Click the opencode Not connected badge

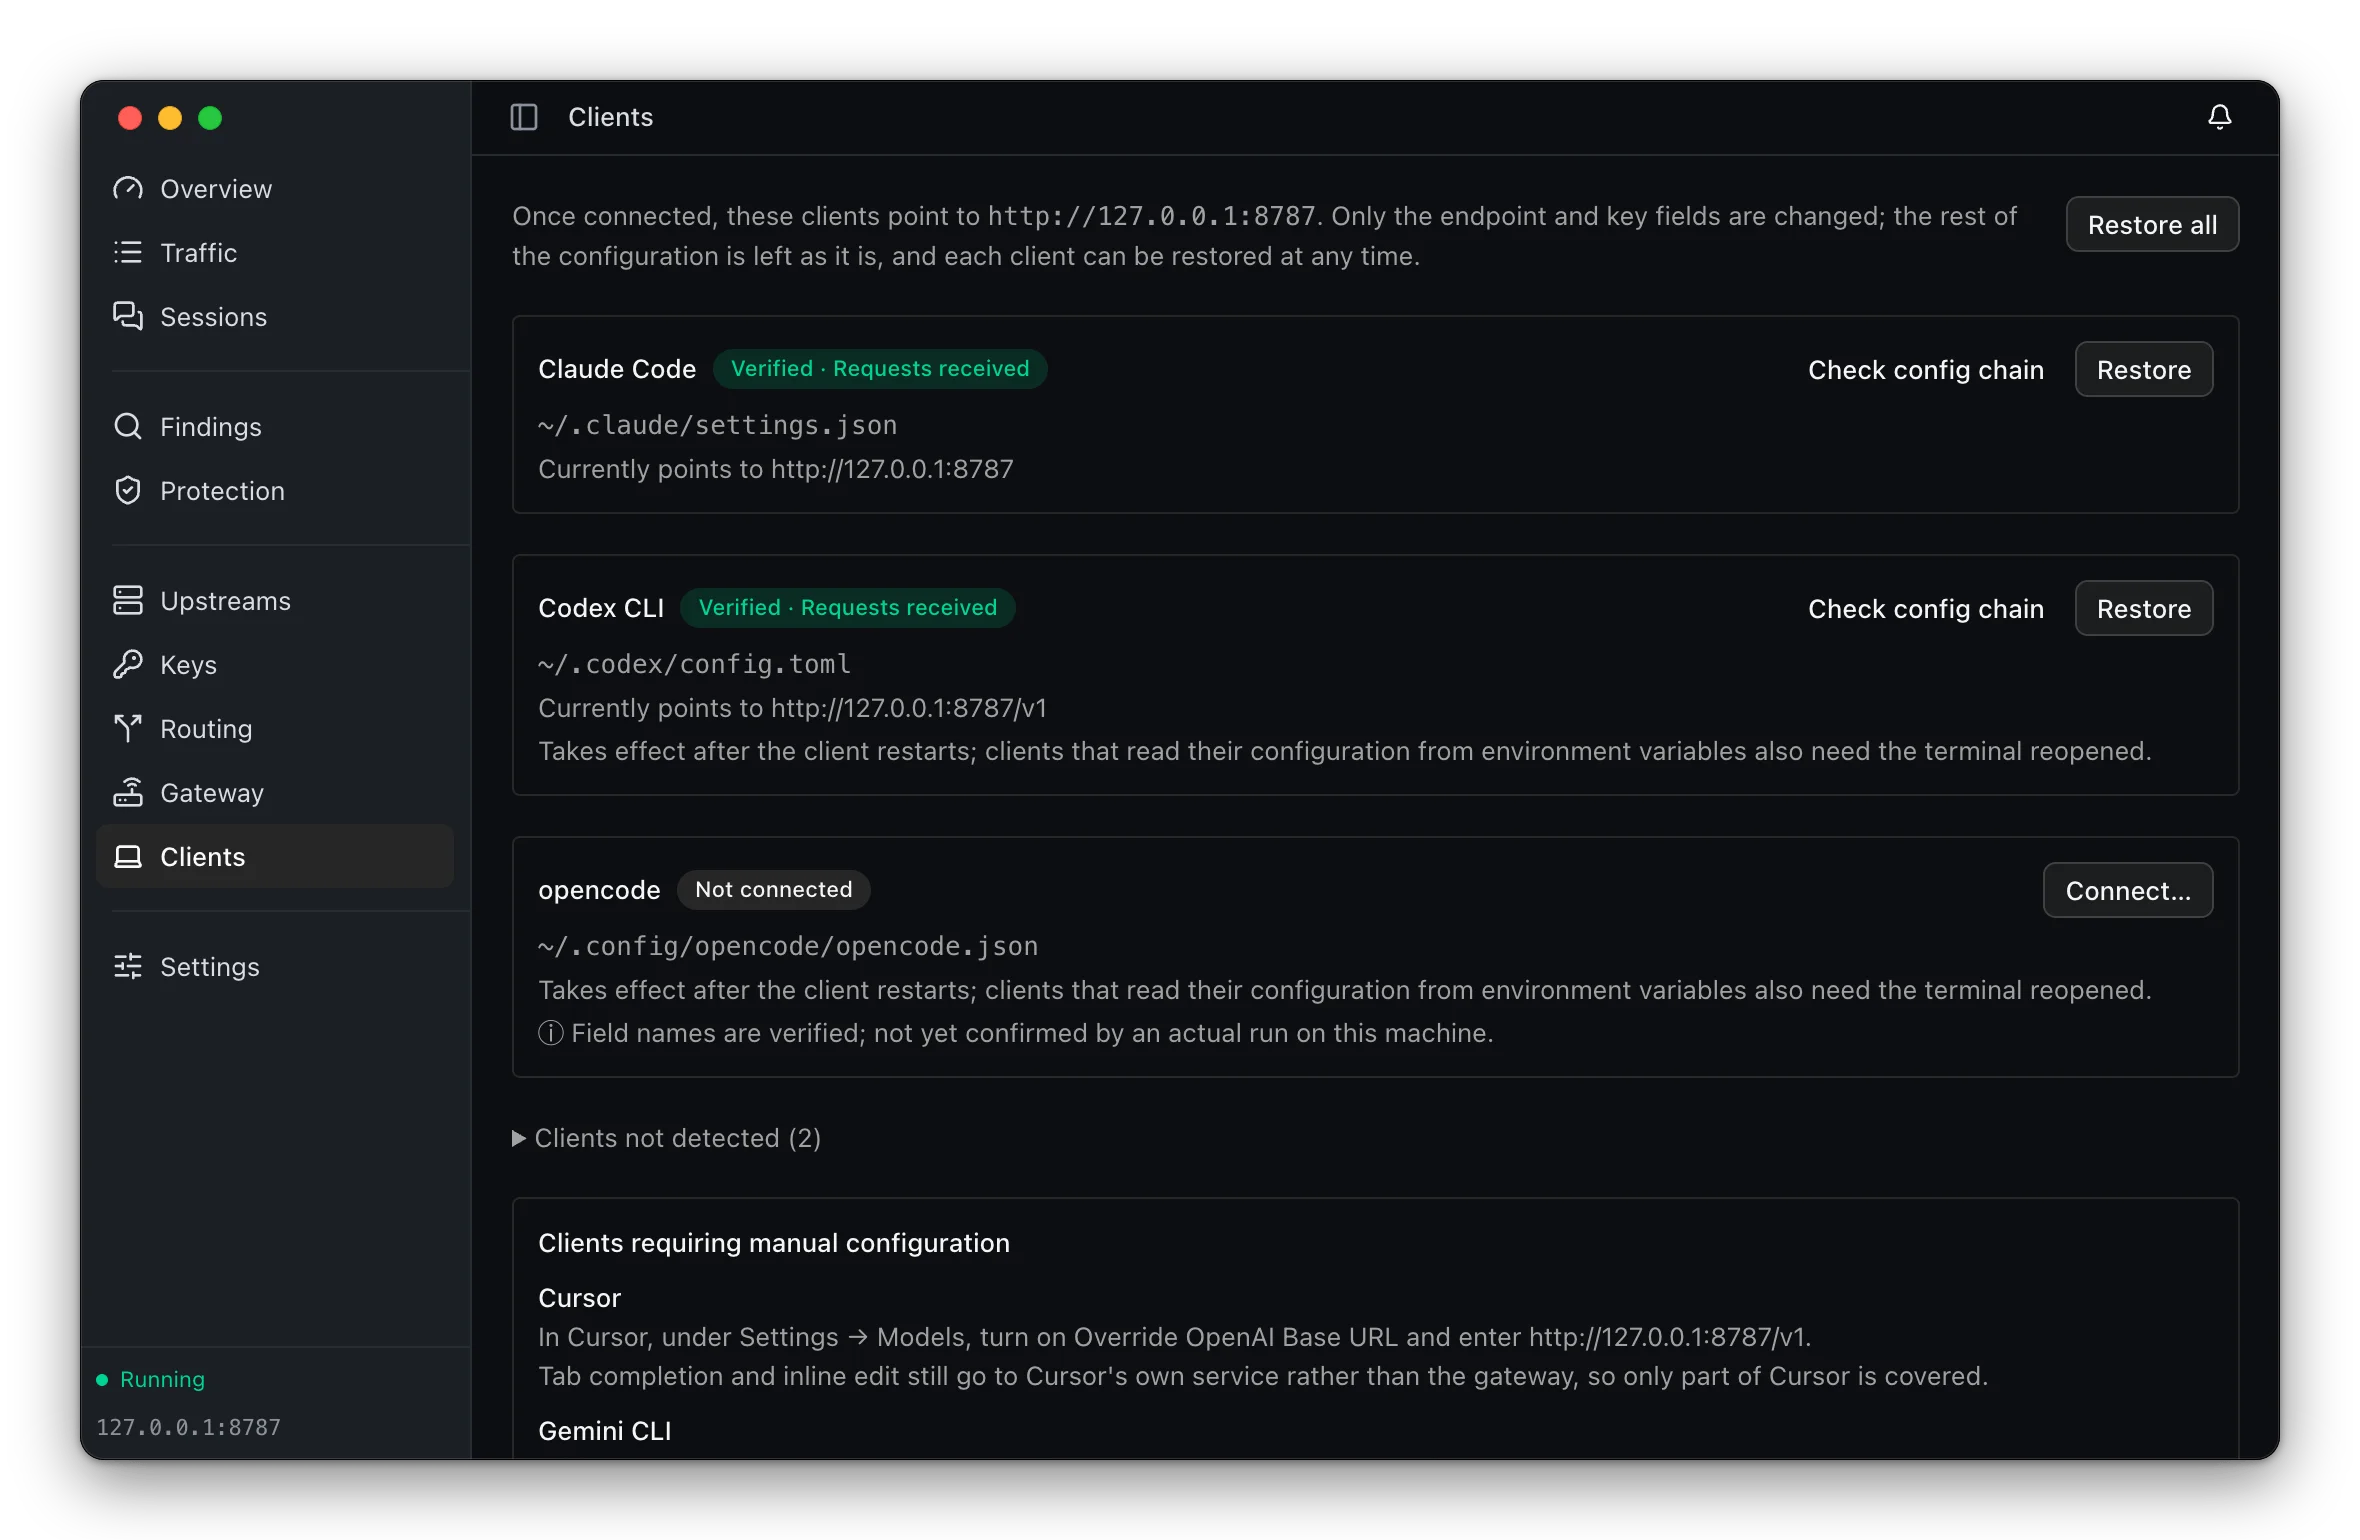774,890
